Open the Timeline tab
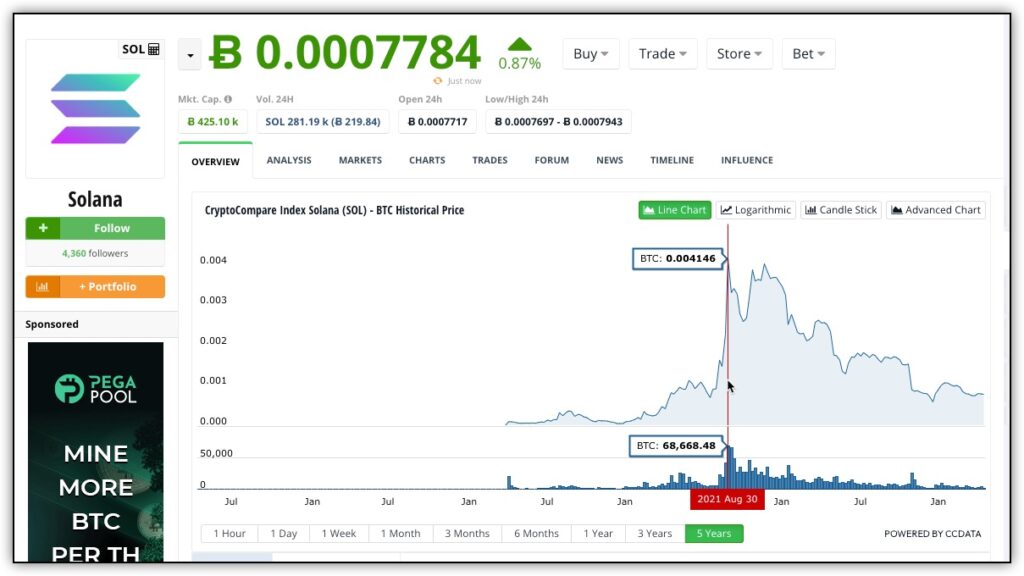 click(x=672, y=160)
